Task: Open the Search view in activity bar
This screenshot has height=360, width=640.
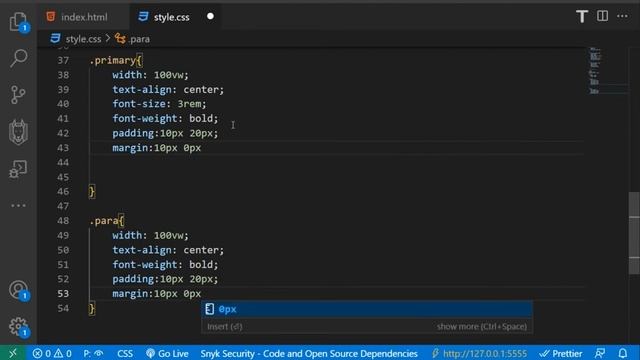Action: pyautogui.click(x=18, y=58)
